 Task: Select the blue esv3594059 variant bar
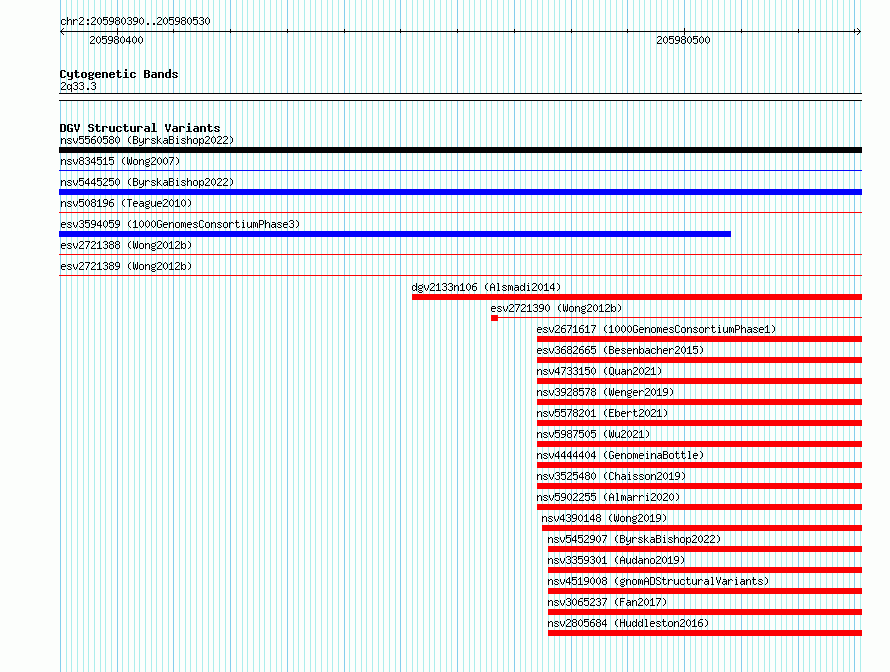(x=395, y=234)
